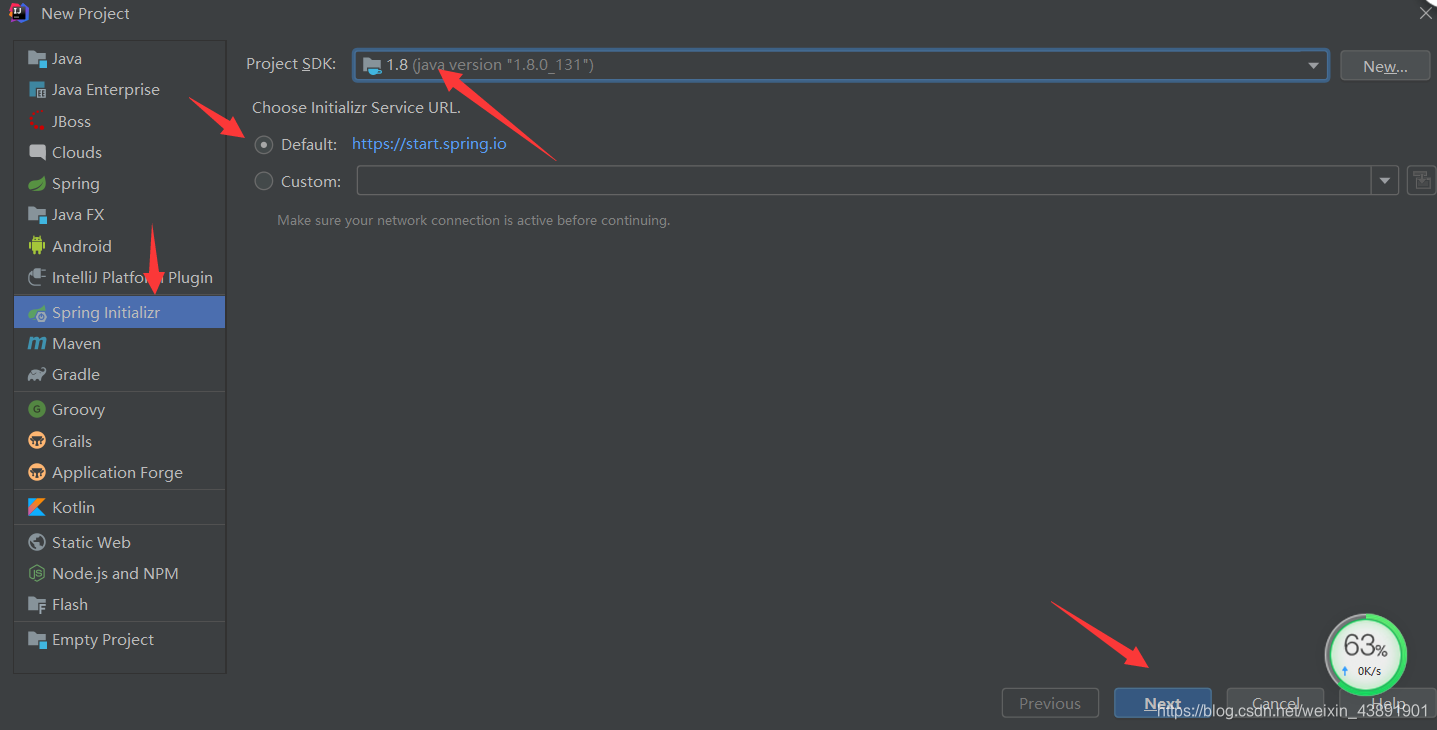Click the IntelliJ IDEA logo in title bar

coord(19,14)
